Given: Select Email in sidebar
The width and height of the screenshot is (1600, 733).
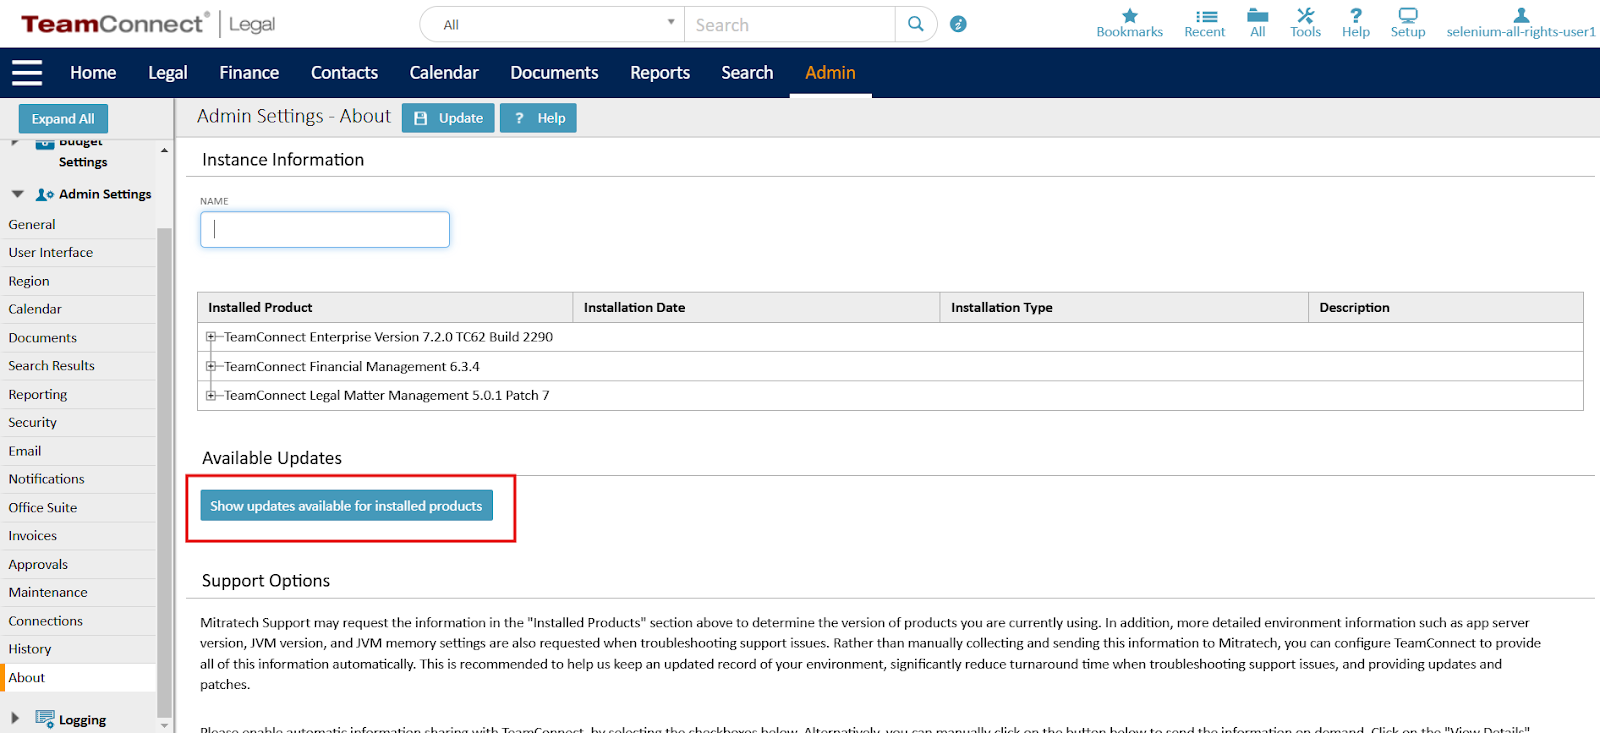Looking at the screenshot, I should (x=78, y=451).
